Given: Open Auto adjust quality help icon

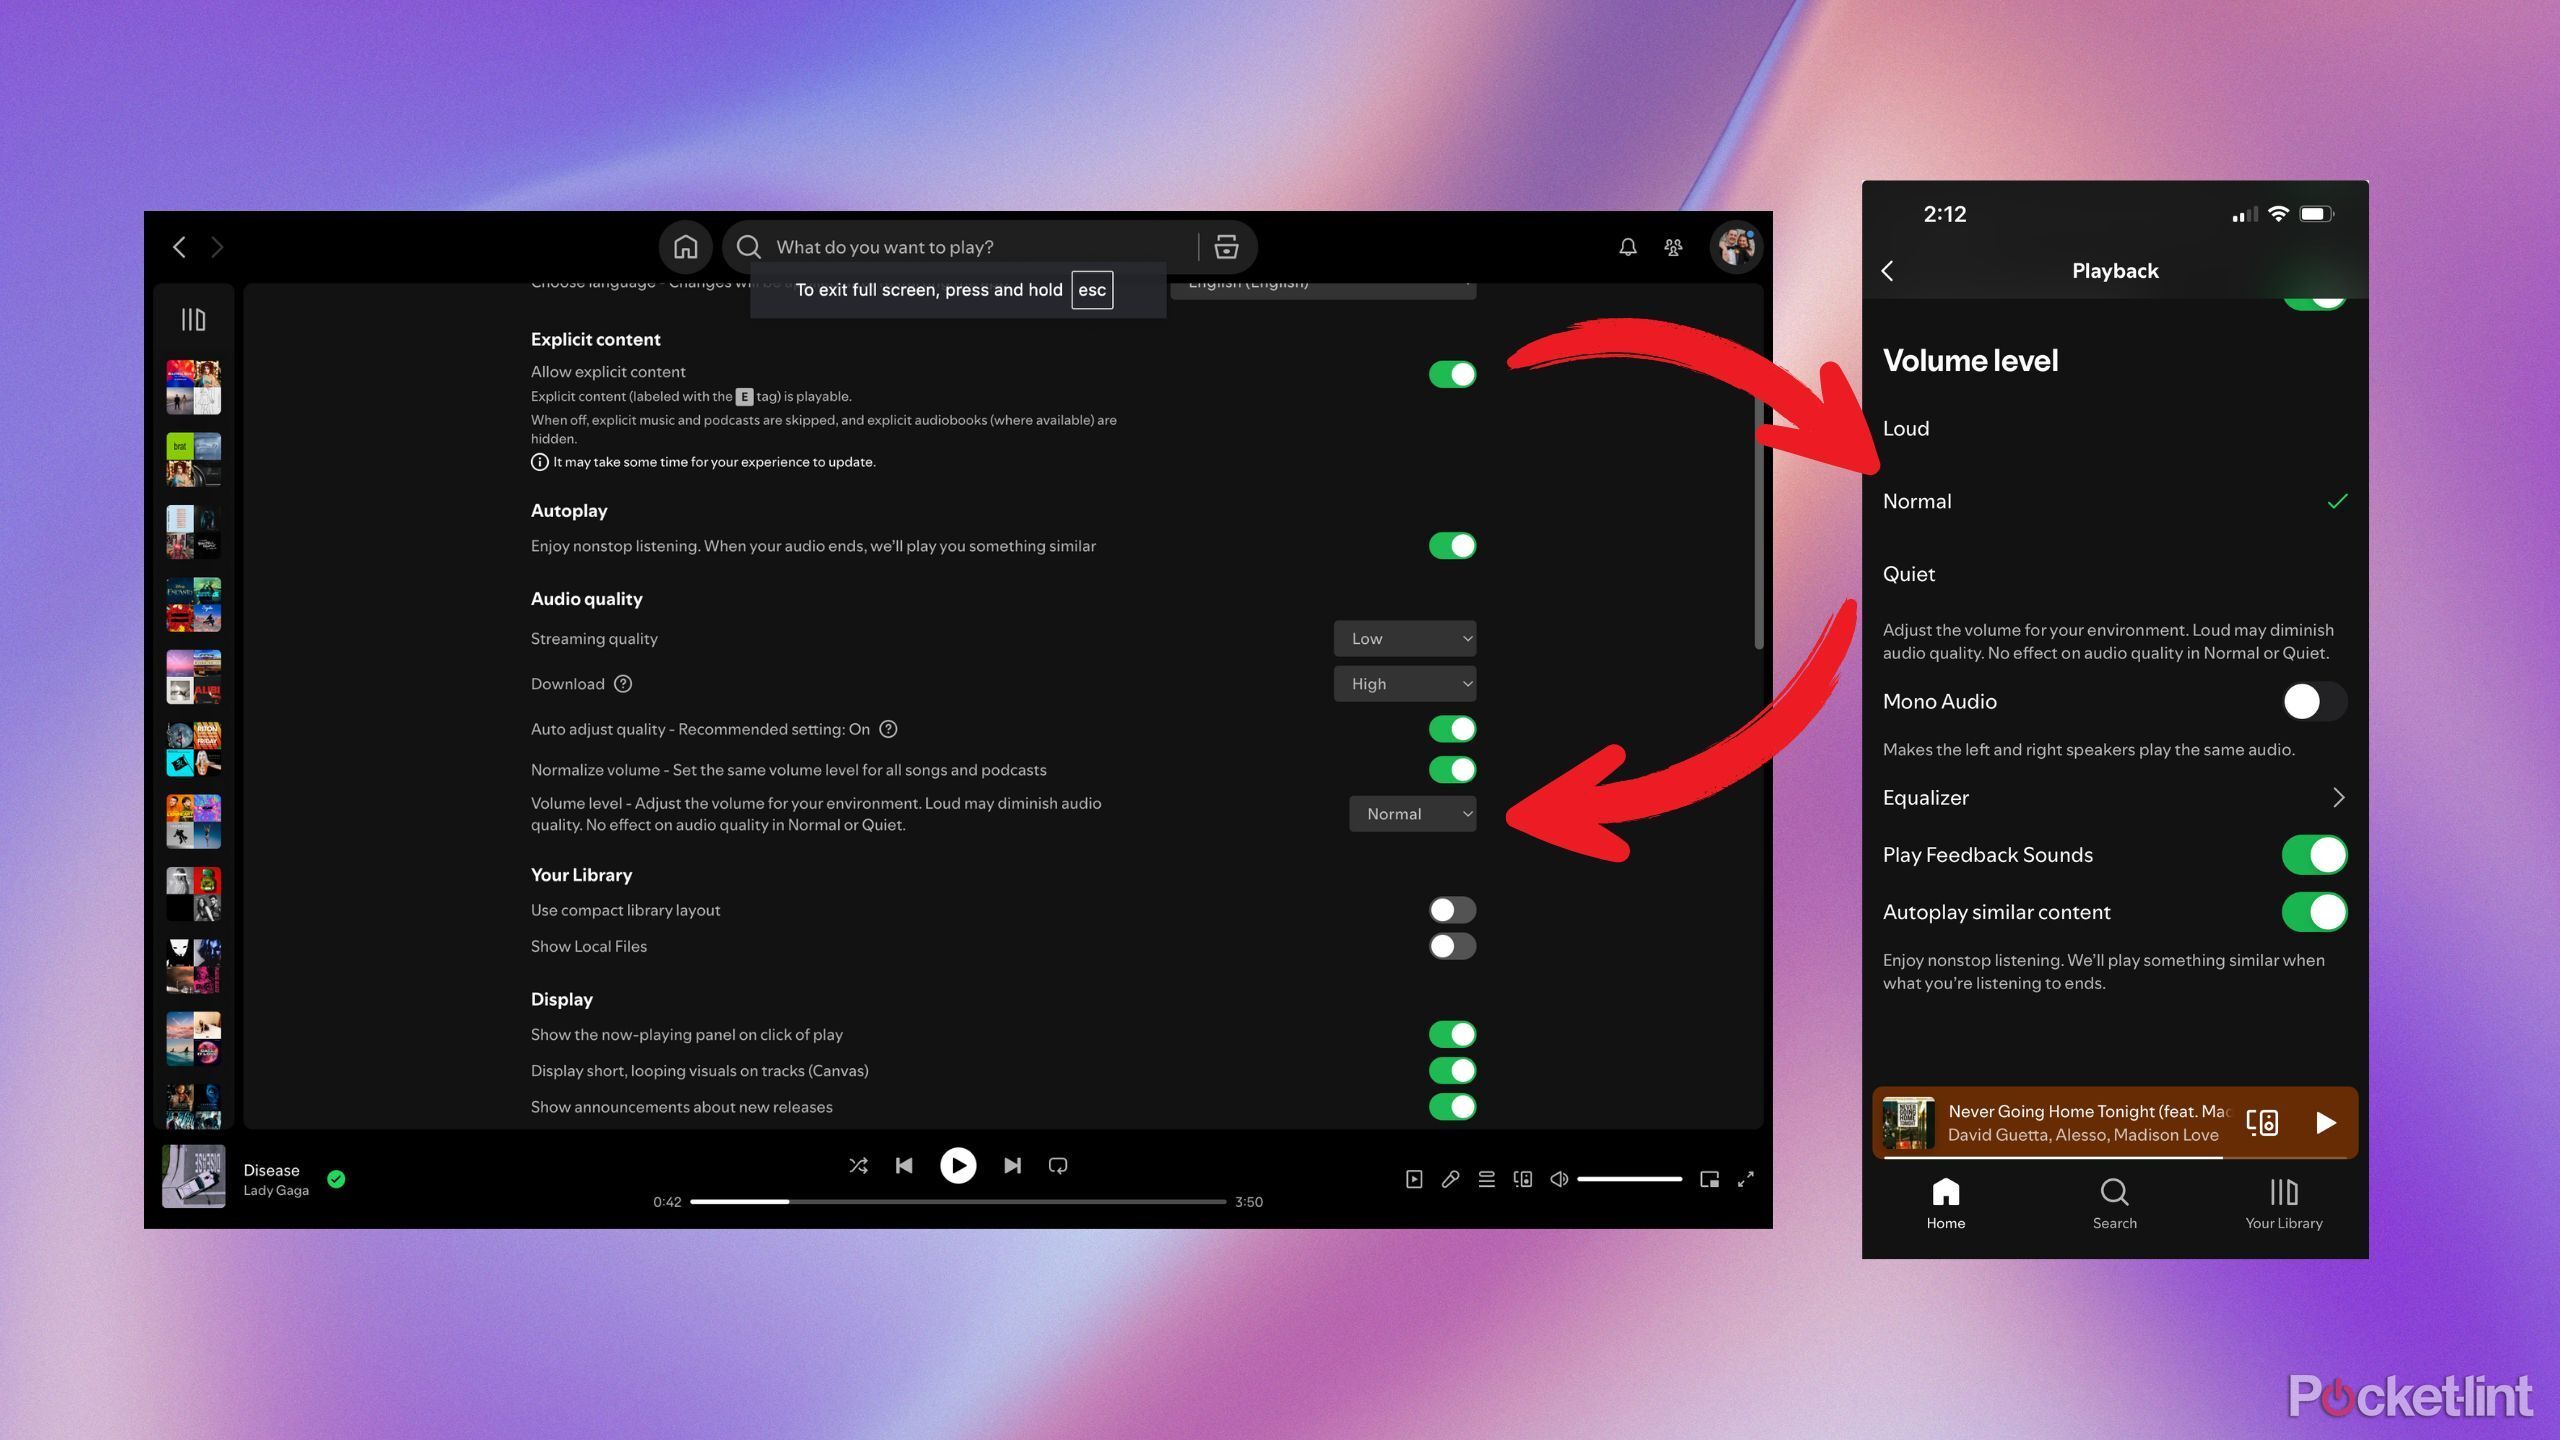Looking at the screenshot, I should (x=888, y=729).
